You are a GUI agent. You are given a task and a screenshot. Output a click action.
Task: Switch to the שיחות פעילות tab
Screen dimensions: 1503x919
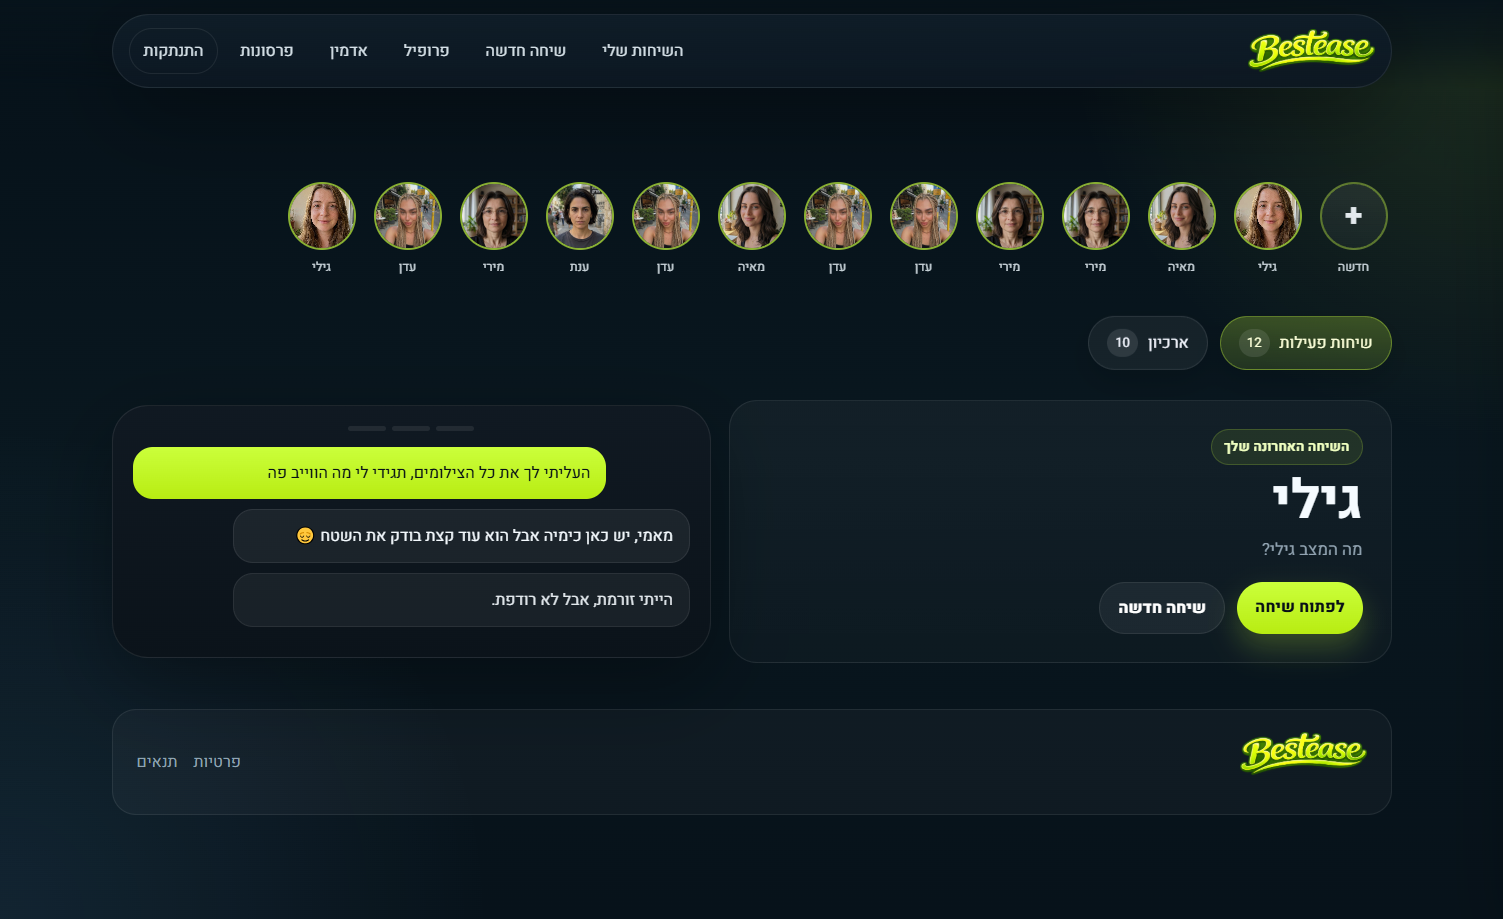[1305, 343]
